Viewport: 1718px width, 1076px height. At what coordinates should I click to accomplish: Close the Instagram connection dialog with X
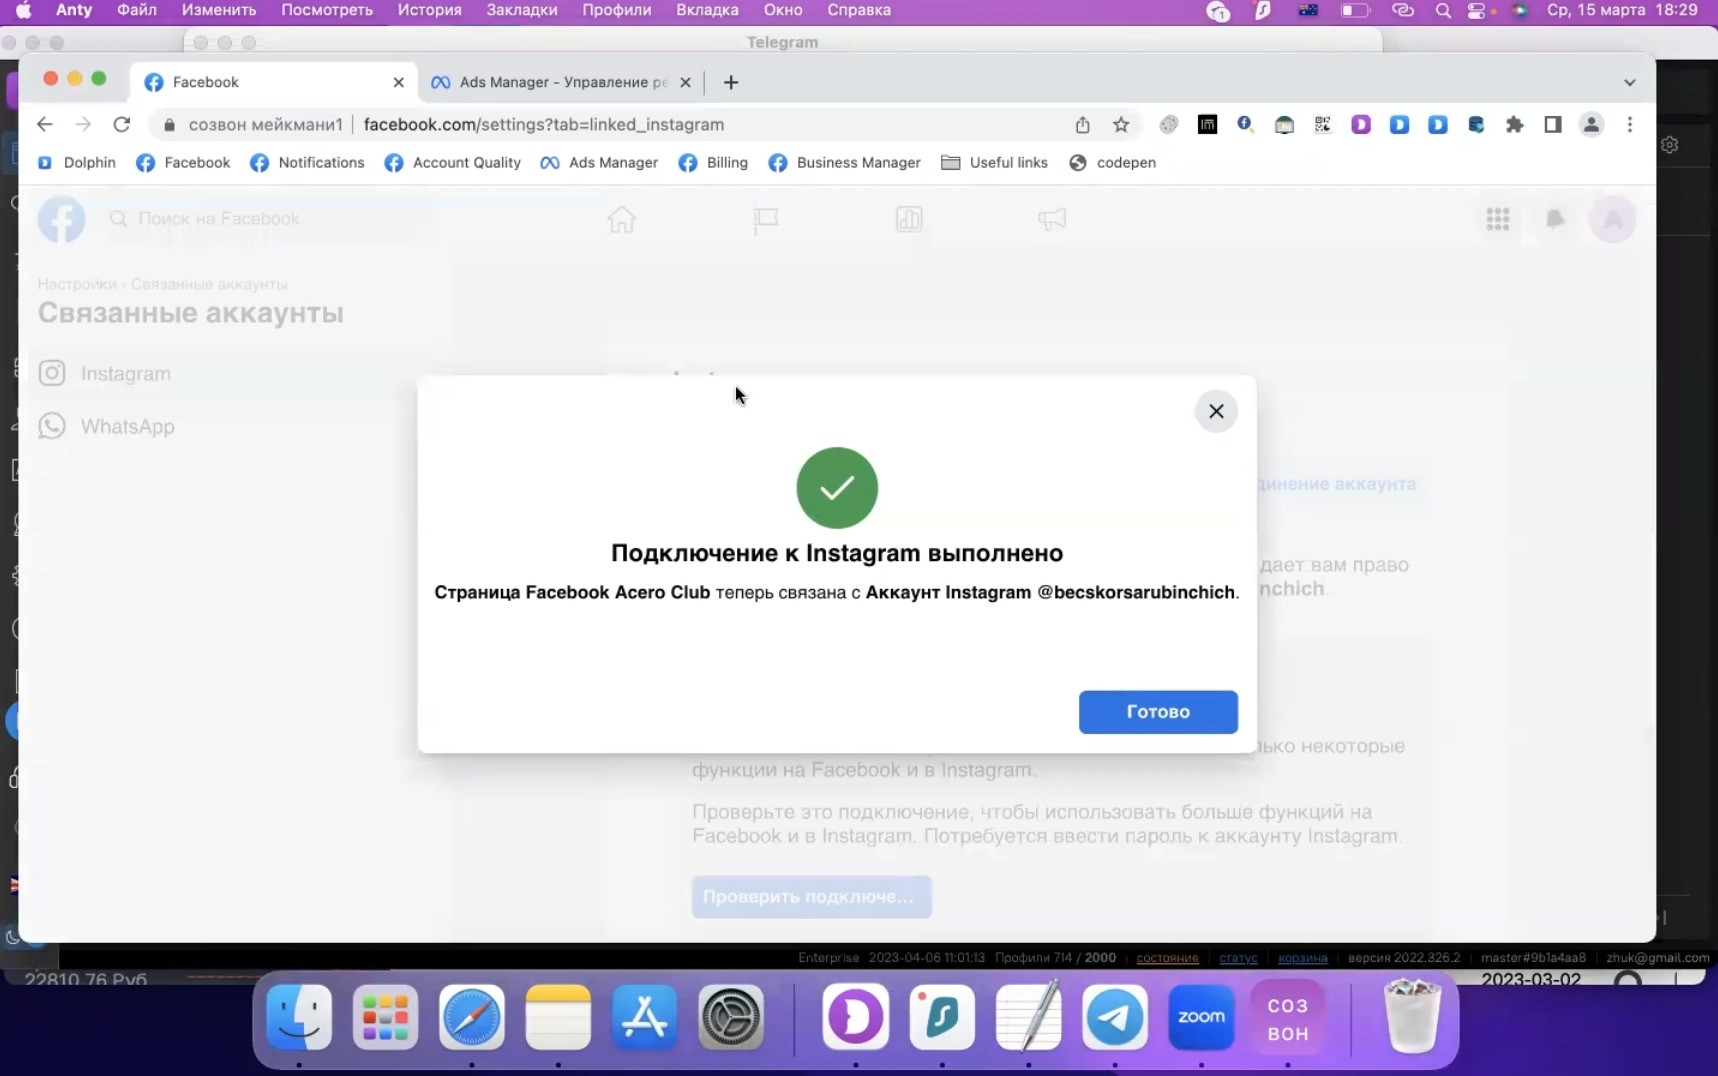click(1216, 411)
